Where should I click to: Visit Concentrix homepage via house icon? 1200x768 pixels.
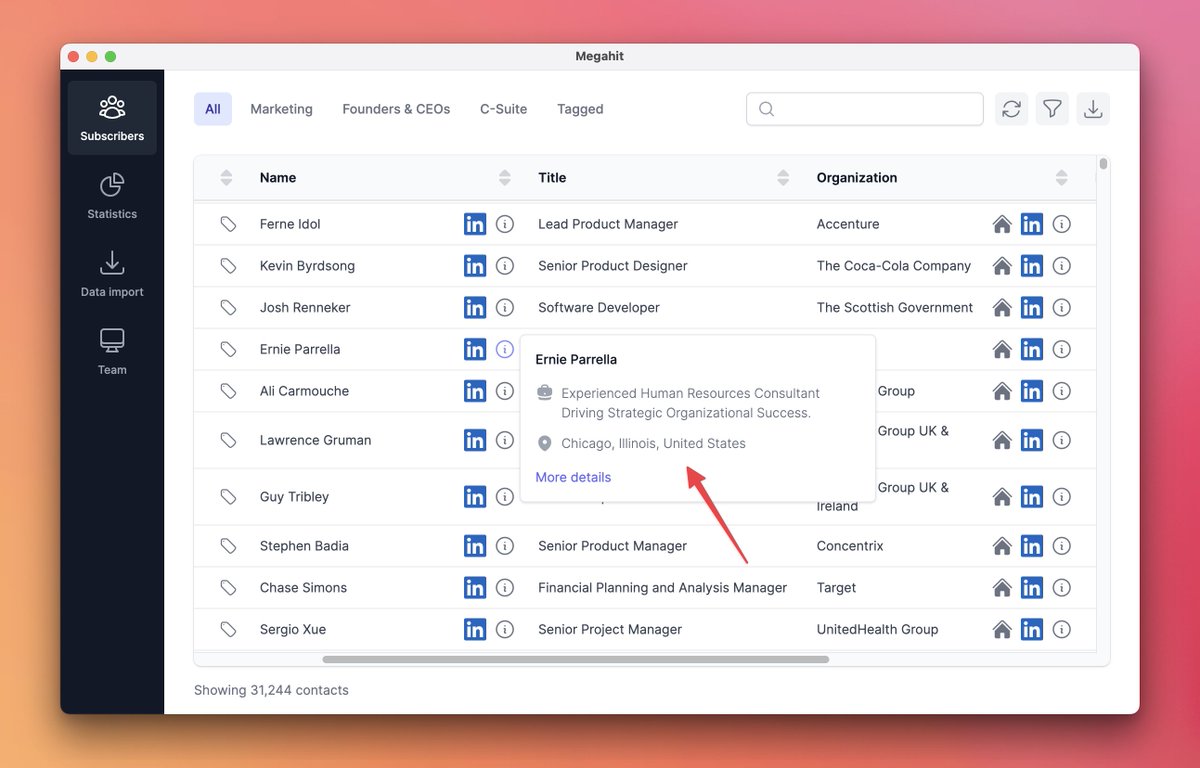tap(1002, 546)
